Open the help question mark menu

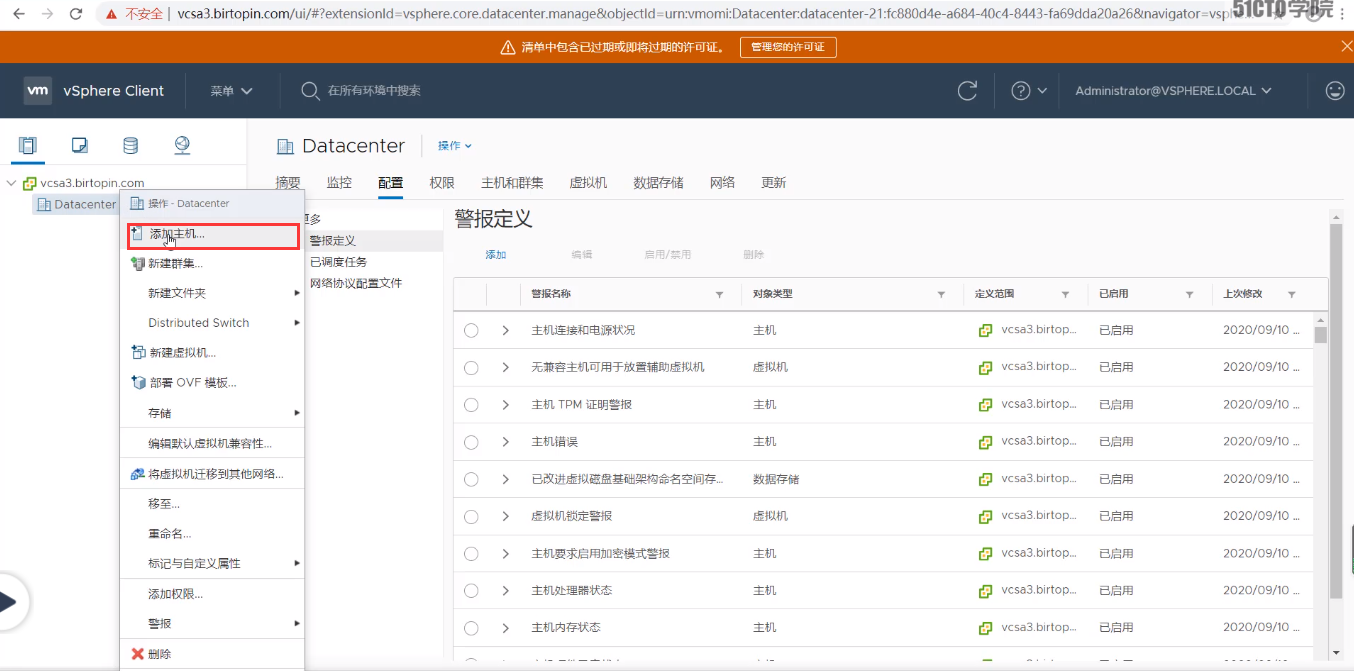pos(1029,91)
